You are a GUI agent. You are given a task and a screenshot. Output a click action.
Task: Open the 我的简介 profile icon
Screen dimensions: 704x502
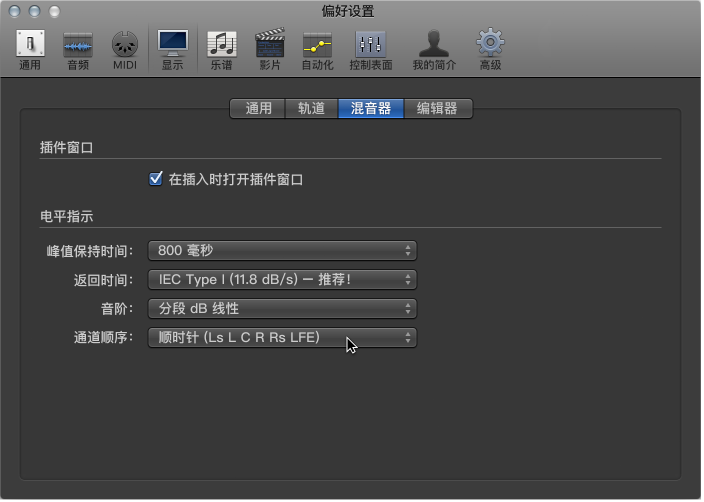[434, 48]
